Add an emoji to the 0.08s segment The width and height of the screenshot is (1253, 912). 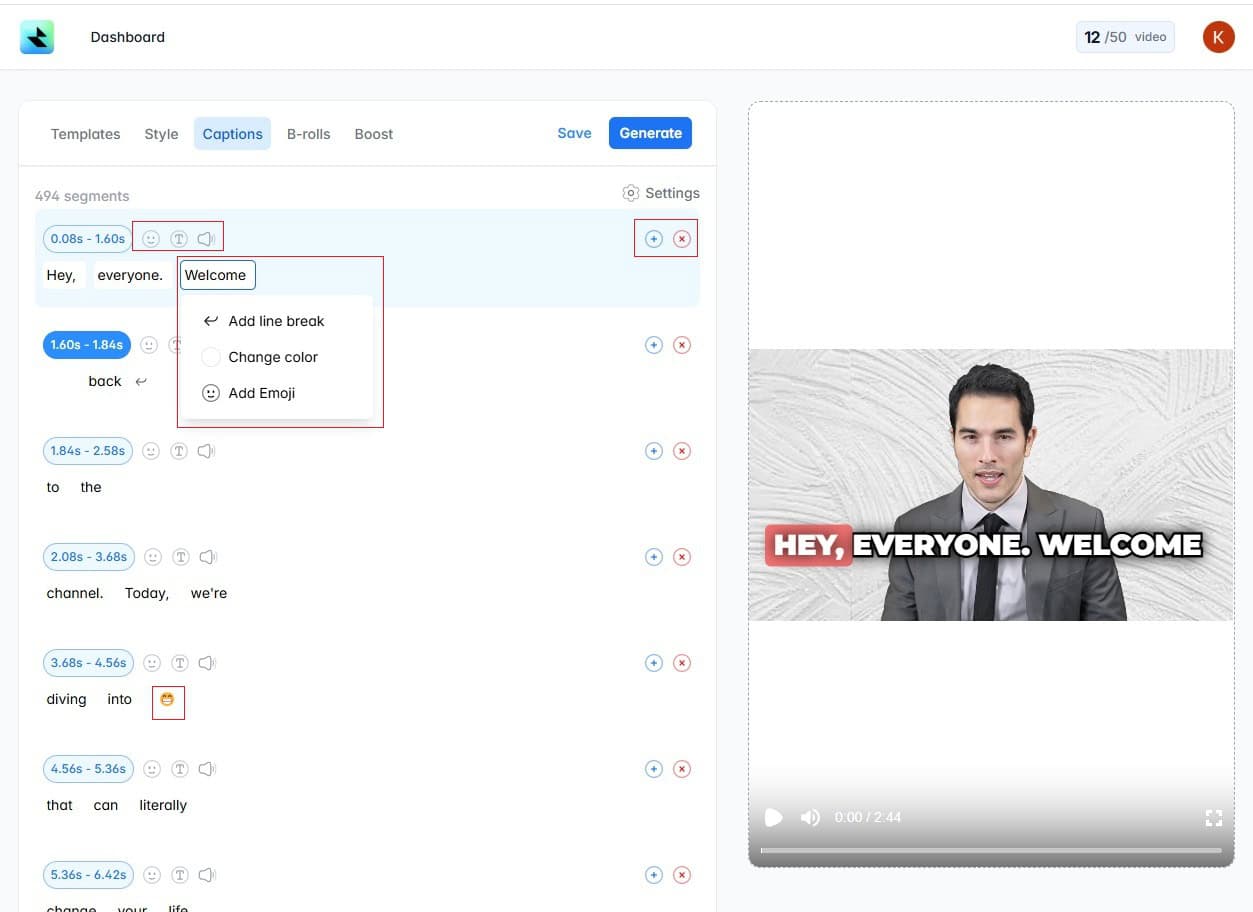[x=151, y=238]
